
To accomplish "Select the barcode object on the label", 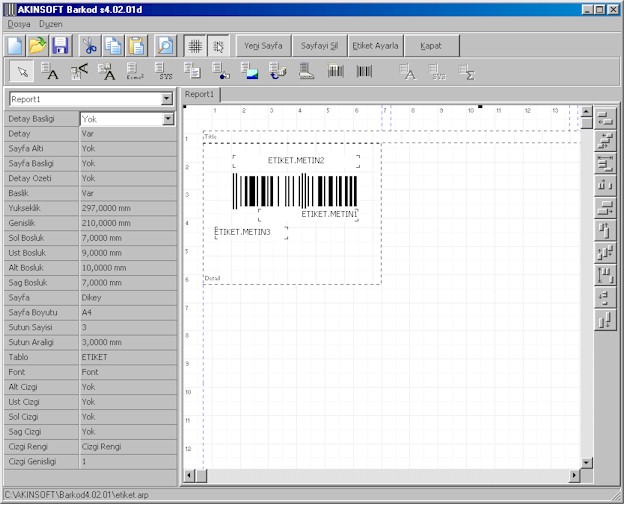I will point(295,191).
